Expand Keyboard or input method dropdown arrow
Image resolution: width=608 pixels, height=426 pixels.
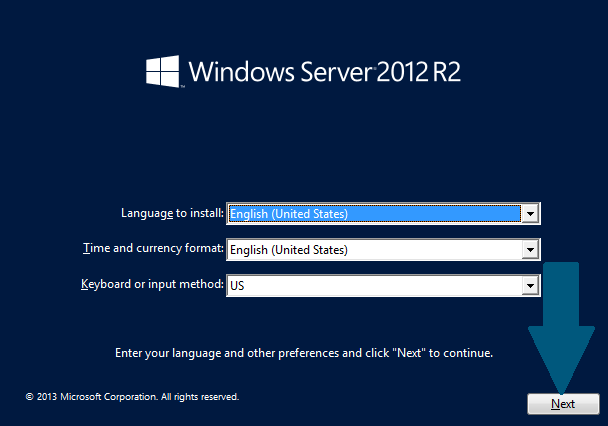click(x=530, y=286)
